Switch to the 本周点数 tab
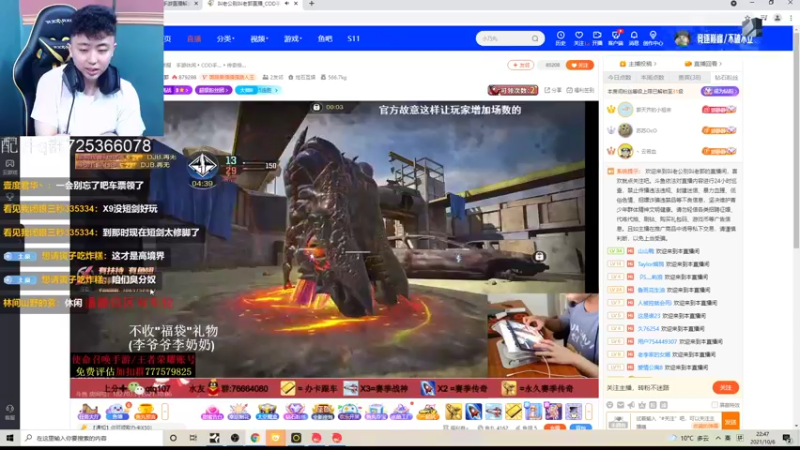The image size is (800, 450). (653, 78)
